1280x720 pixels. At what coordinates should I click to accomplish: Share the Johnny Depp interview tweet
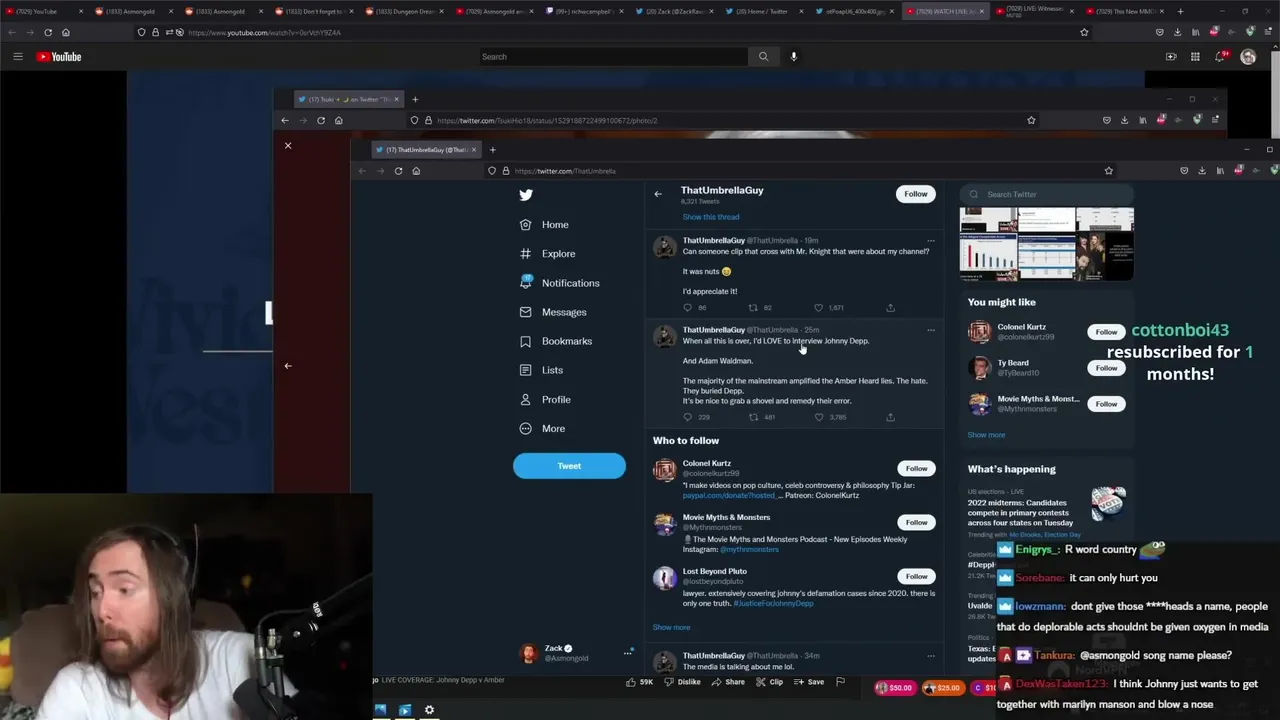click(x=890, y=417)
